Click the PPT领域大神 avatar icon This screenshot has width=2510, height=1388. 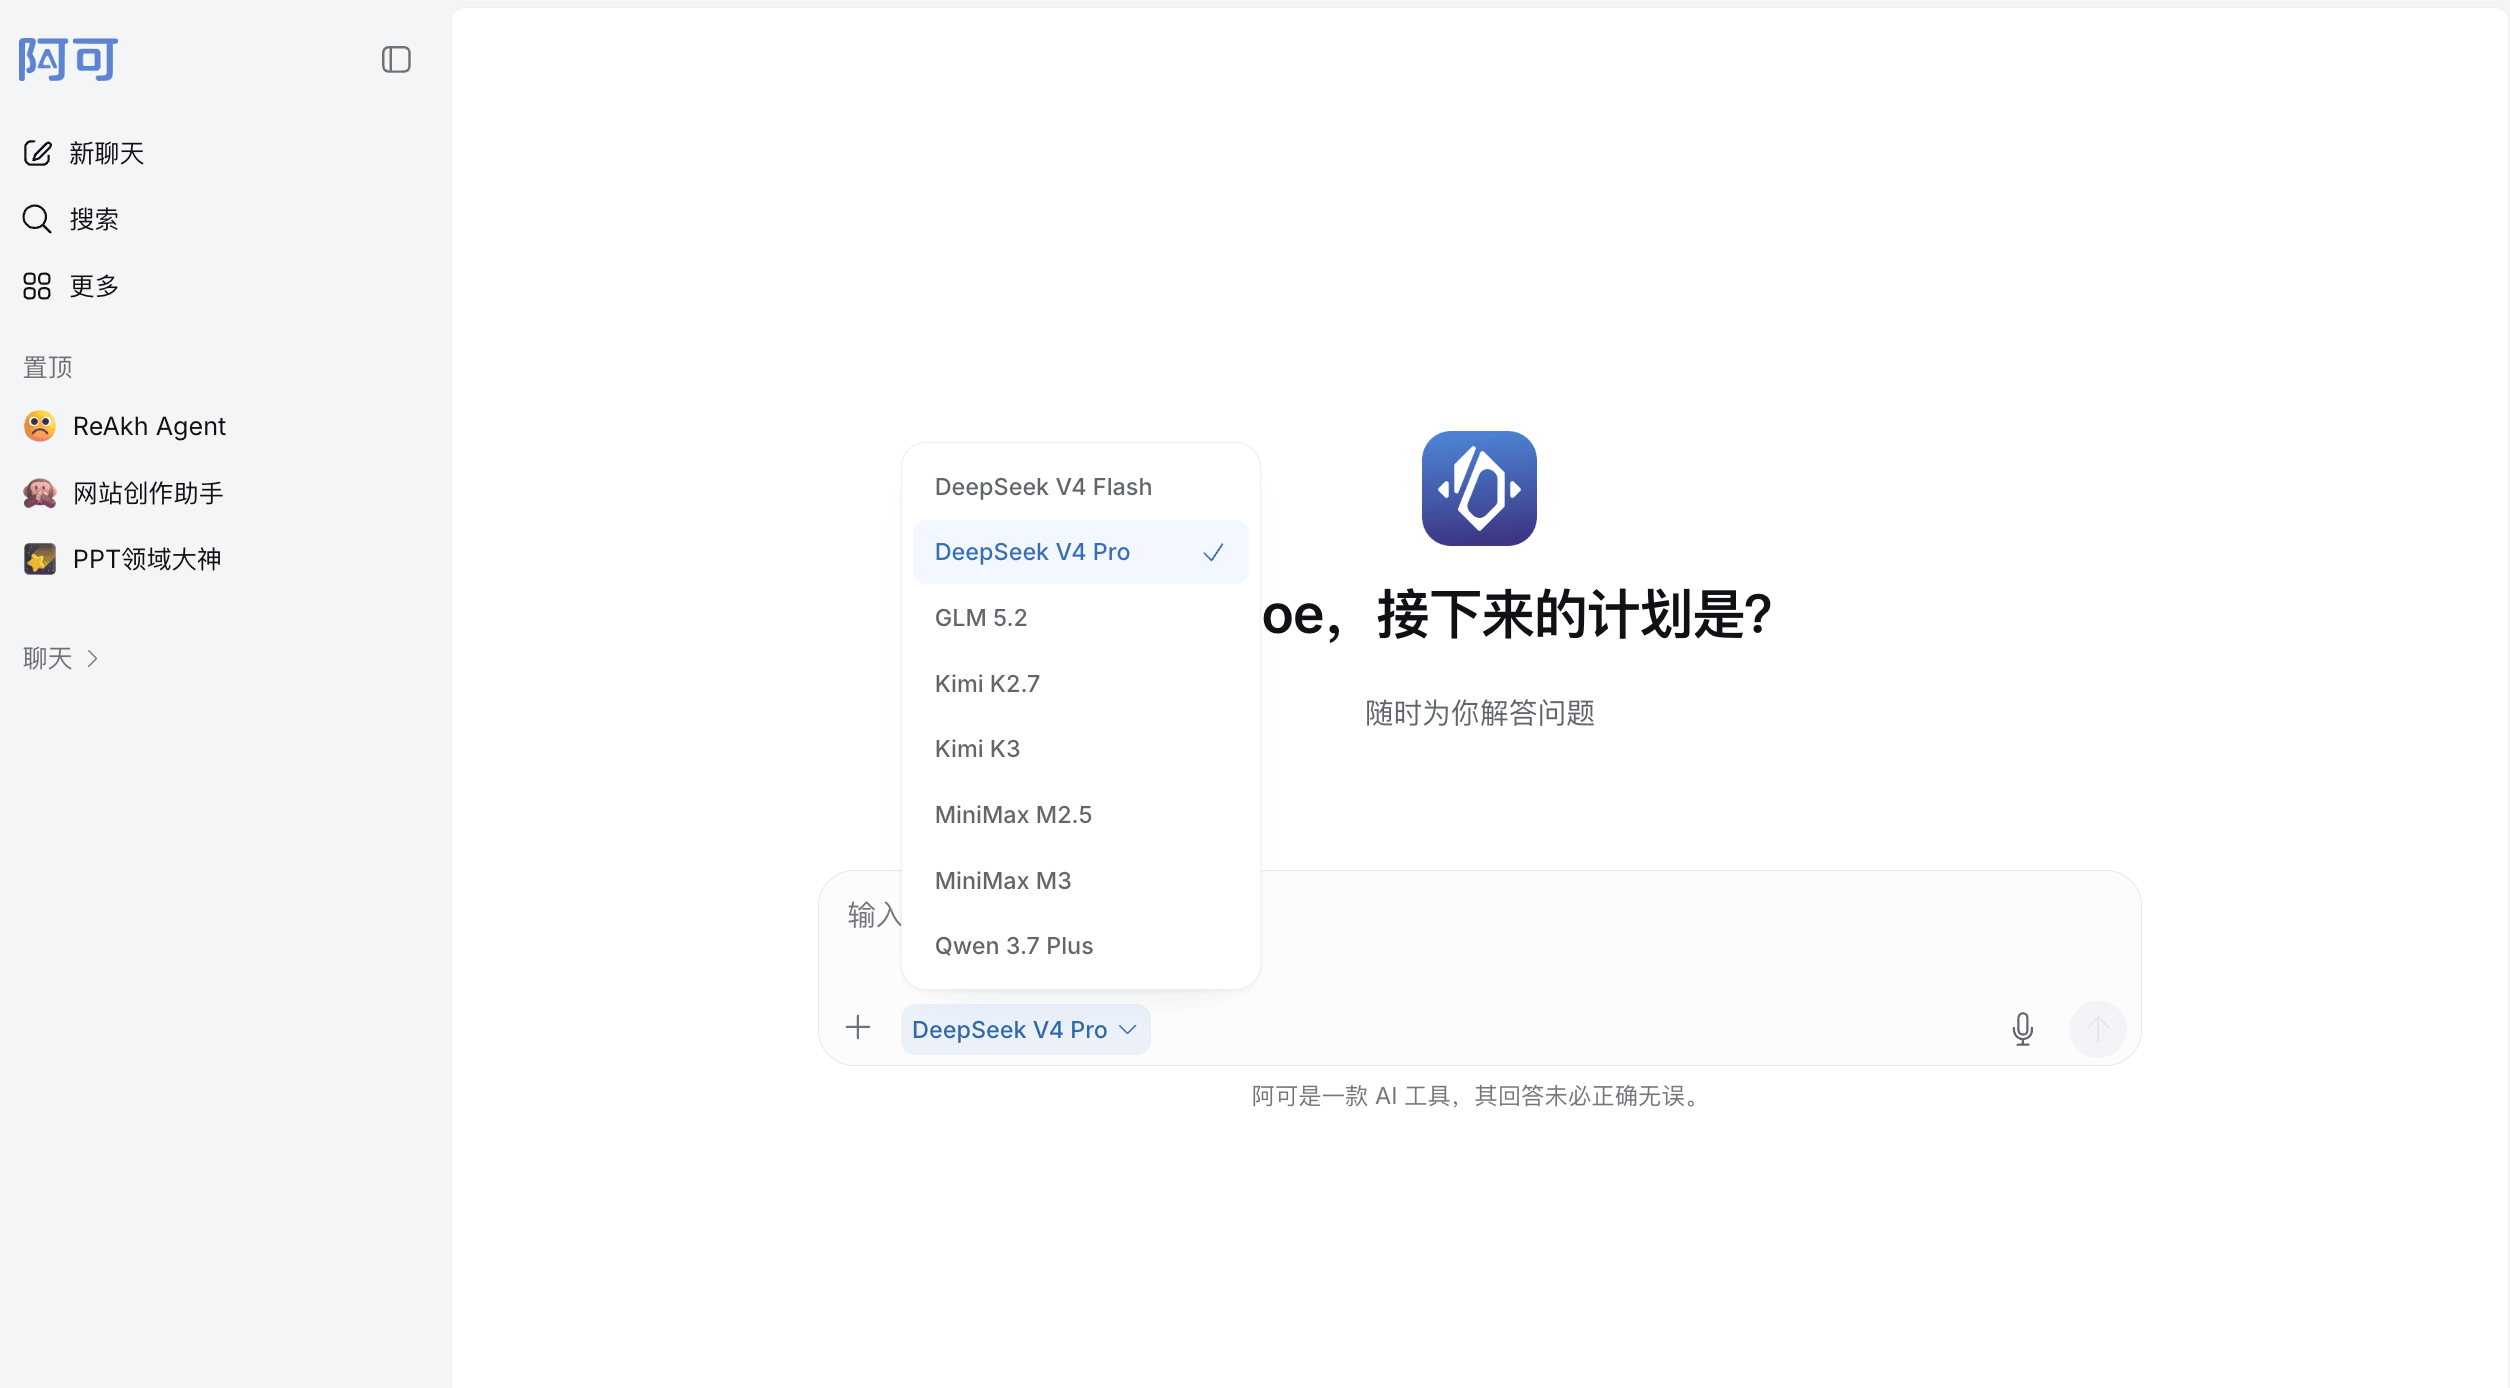pyautogui.click(x=40, y=559)
